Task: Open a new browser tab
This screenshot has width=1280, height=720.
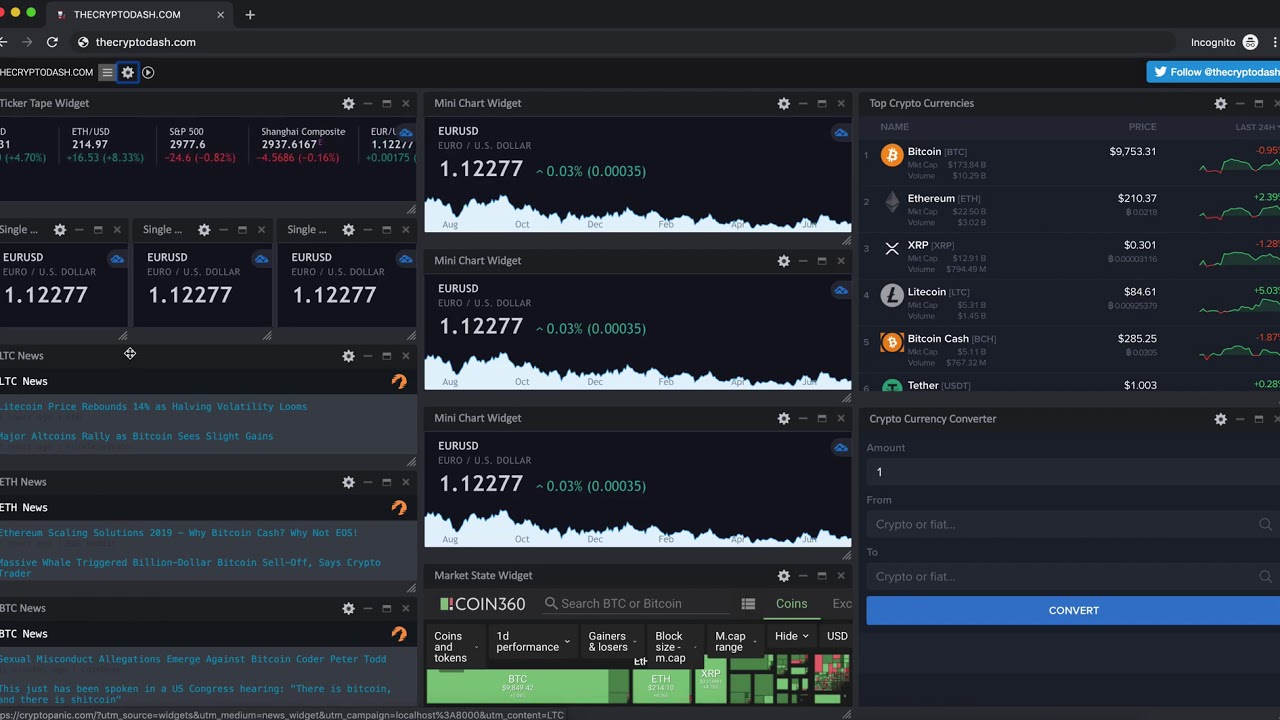Action: click(x=250, y=14)
